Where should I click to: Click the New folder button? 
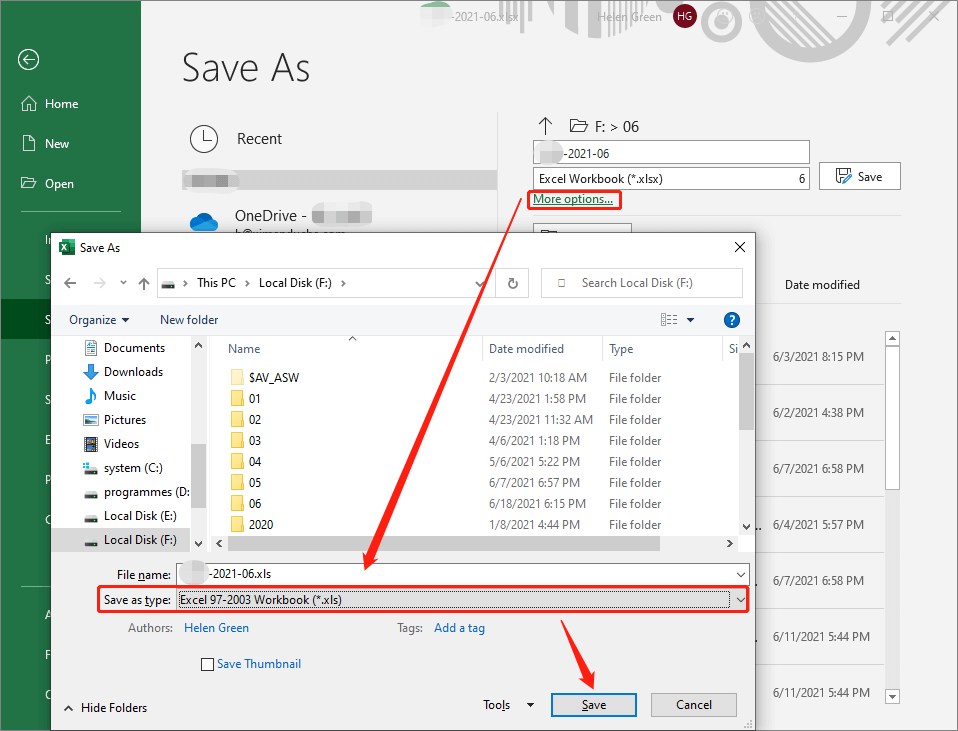(189, 320)
